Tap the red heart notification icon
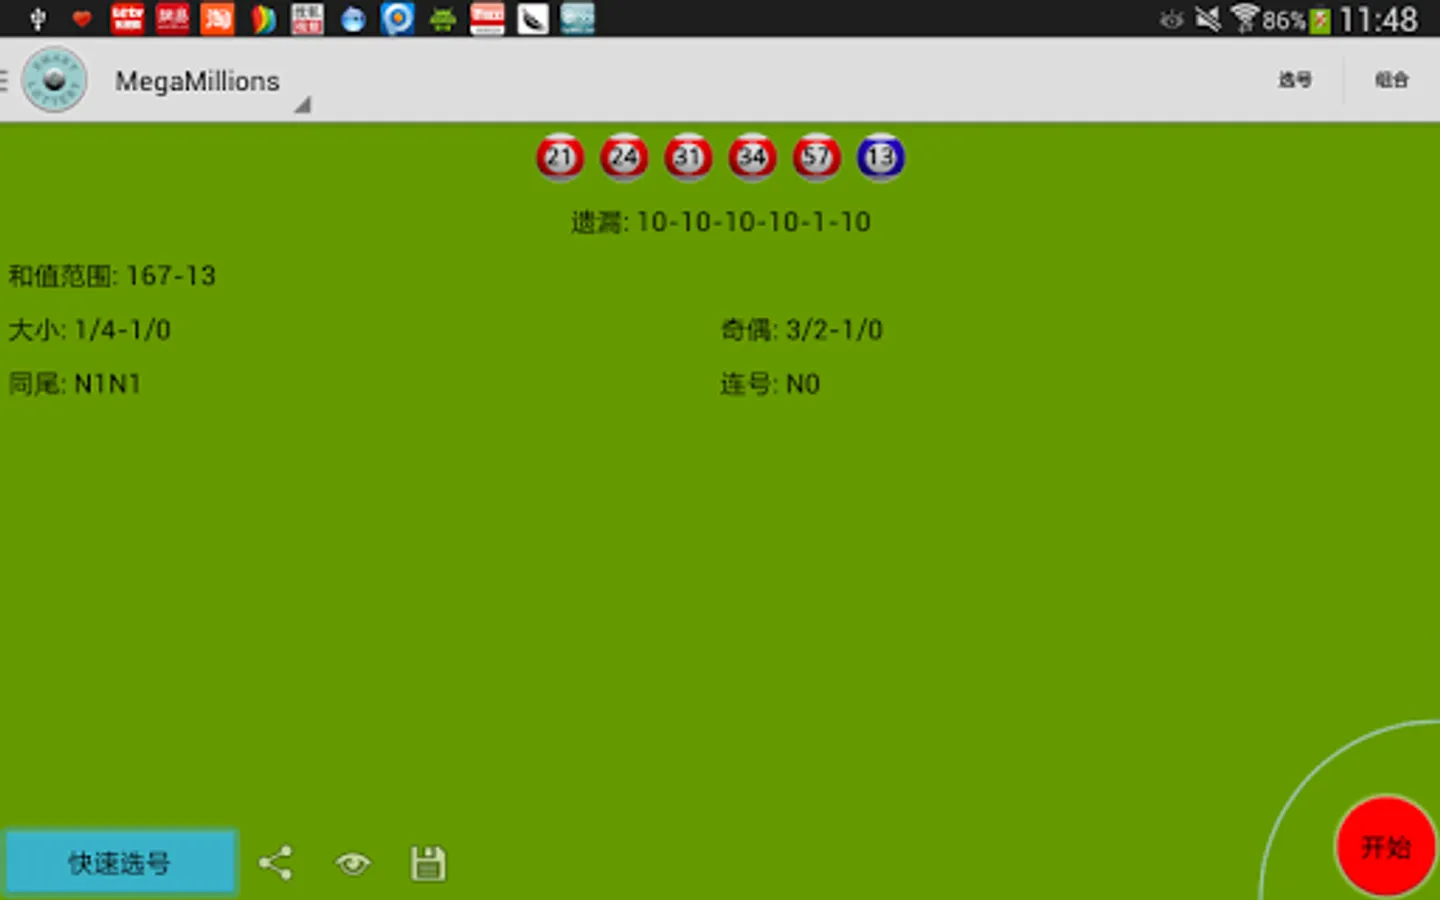 (82, 18)
